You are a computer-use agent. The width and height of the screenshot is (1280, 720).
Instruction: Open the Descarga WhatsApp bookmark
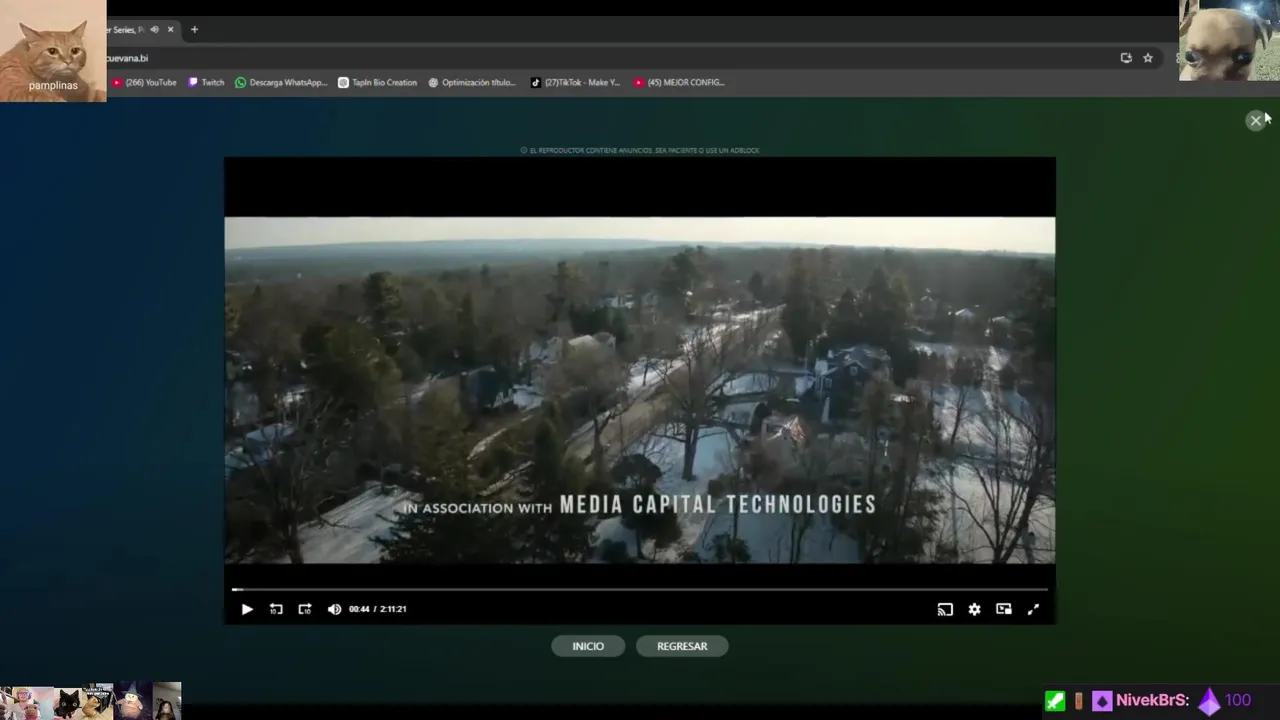pyautogui.click(x=281, y=83)
